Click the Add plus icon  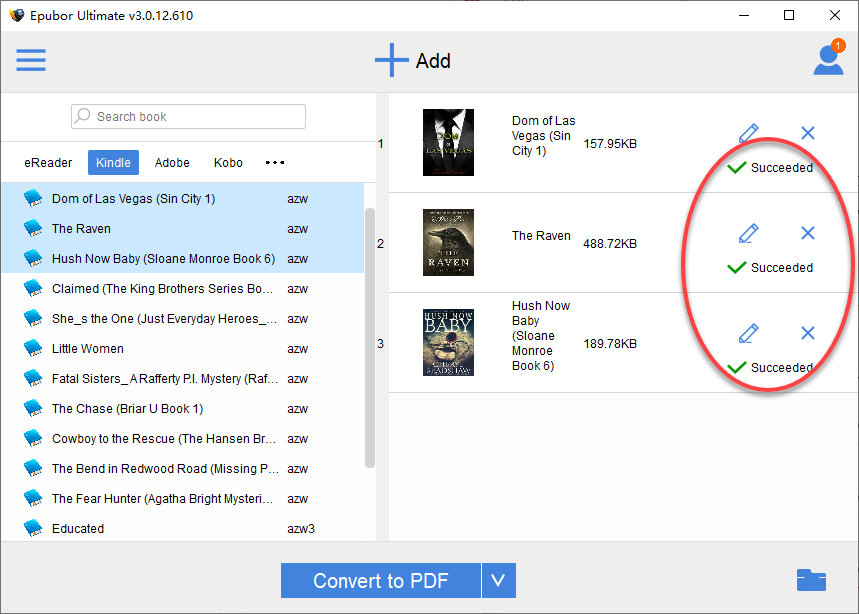click(x=391, y=60)
